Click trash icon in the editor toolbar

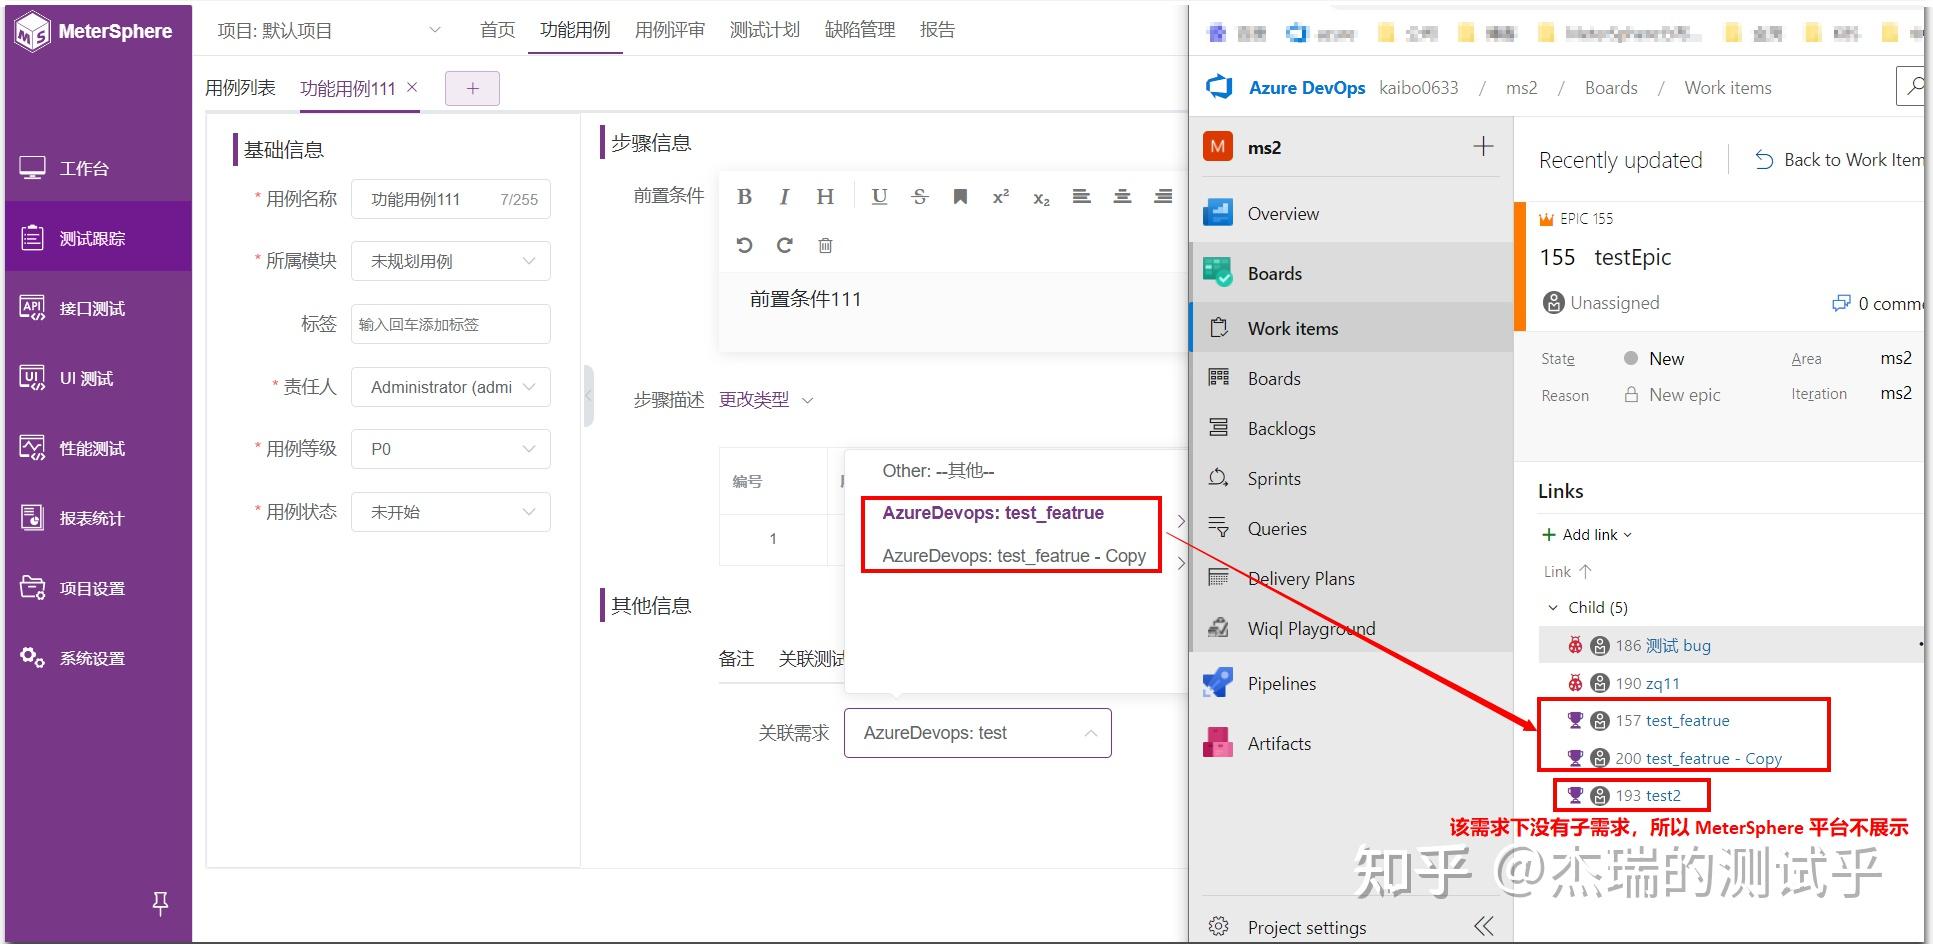tap(825, 245)
